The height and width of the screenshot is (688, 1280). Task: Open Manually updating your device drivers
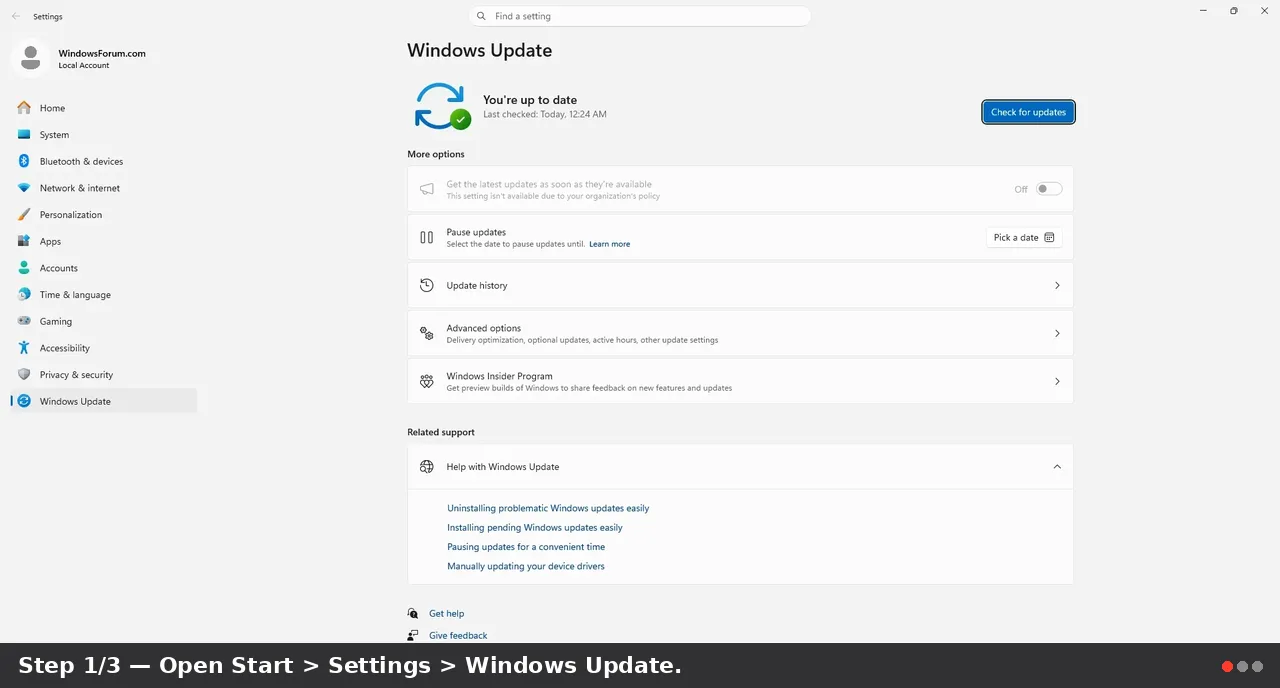coord(526,566)
